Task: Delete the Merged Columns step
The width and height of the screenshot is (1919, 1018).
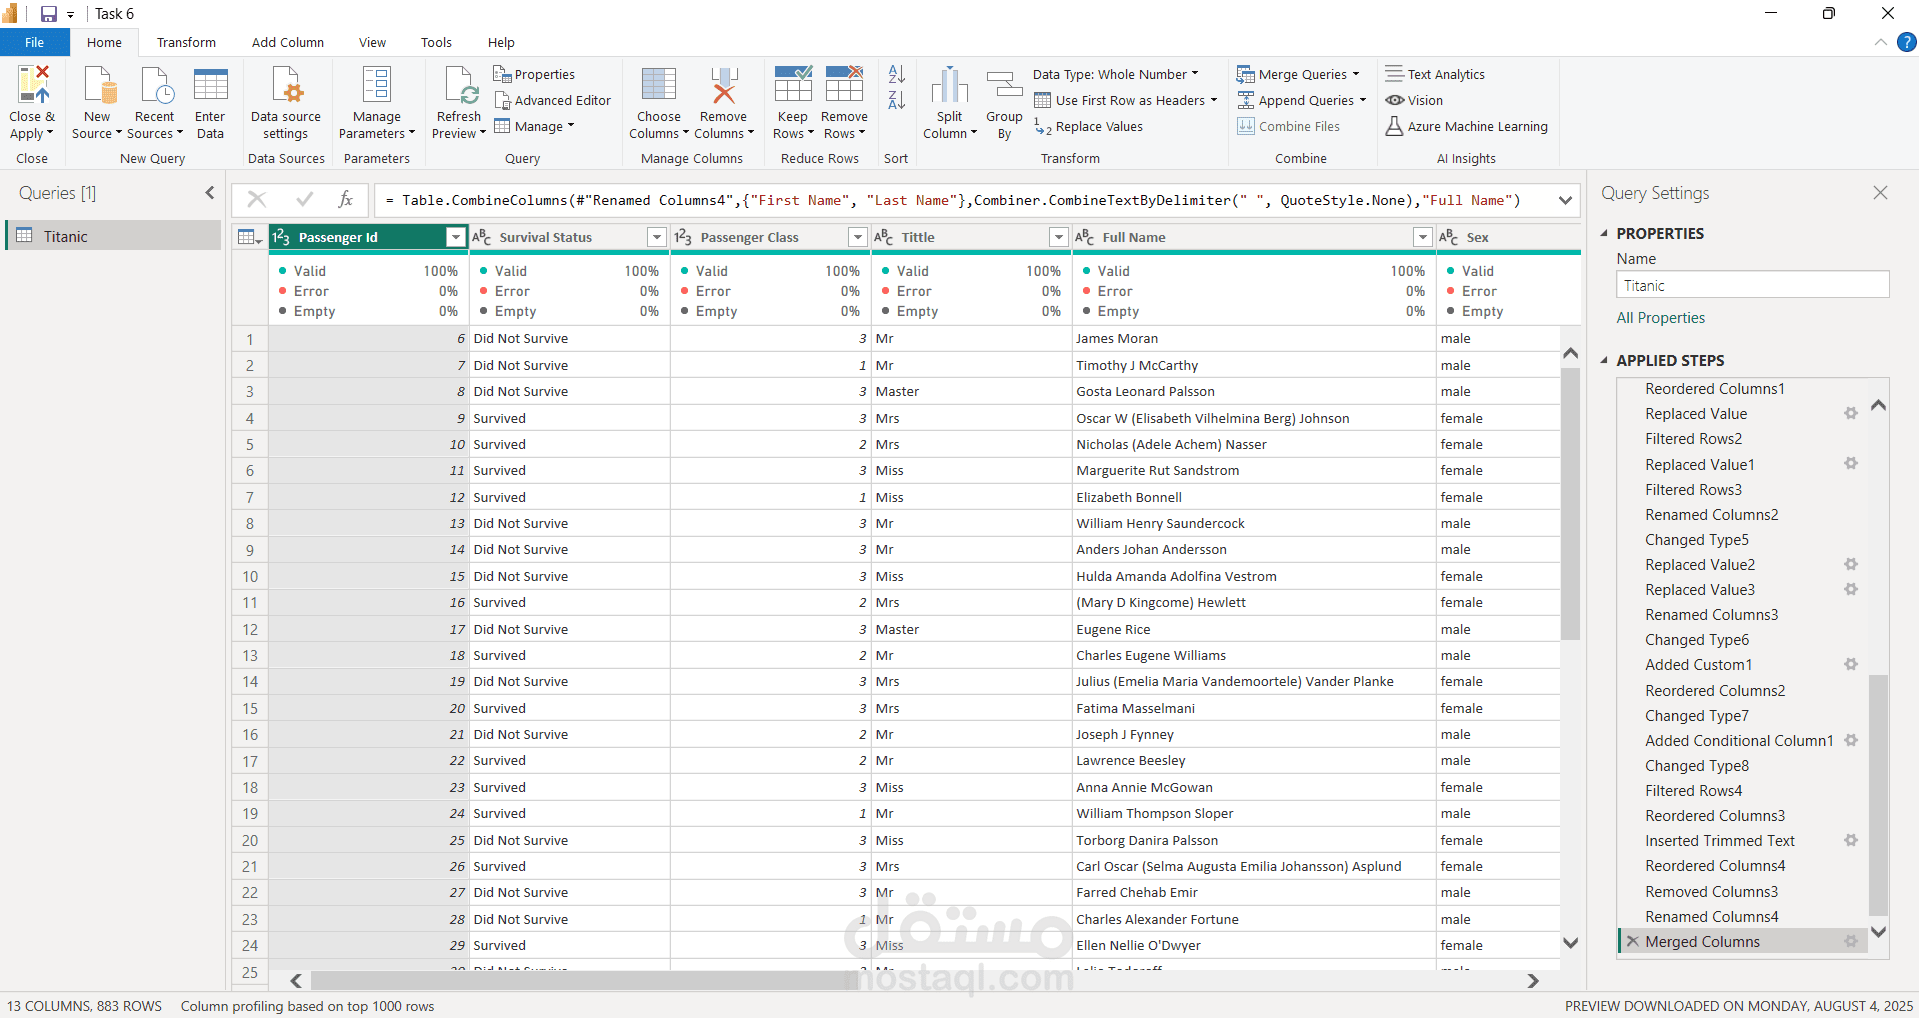Action: [1632, 942]
